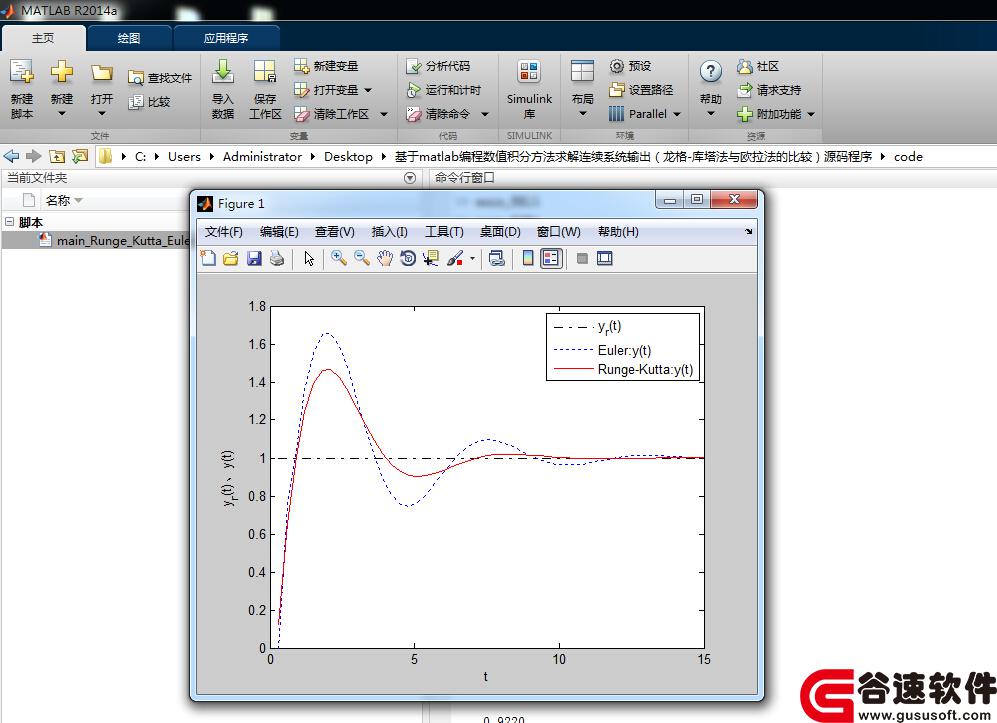Click the Hide Plot Tools icon
This screenshot has width=997, height=723.
point(582,258)
